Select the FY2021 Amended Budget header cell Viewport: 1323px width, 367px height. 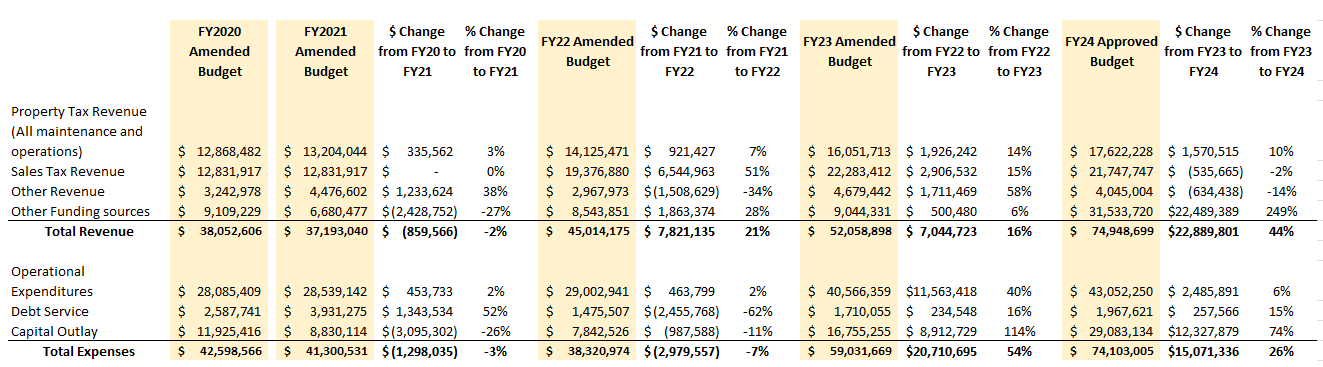pos(325,51)
